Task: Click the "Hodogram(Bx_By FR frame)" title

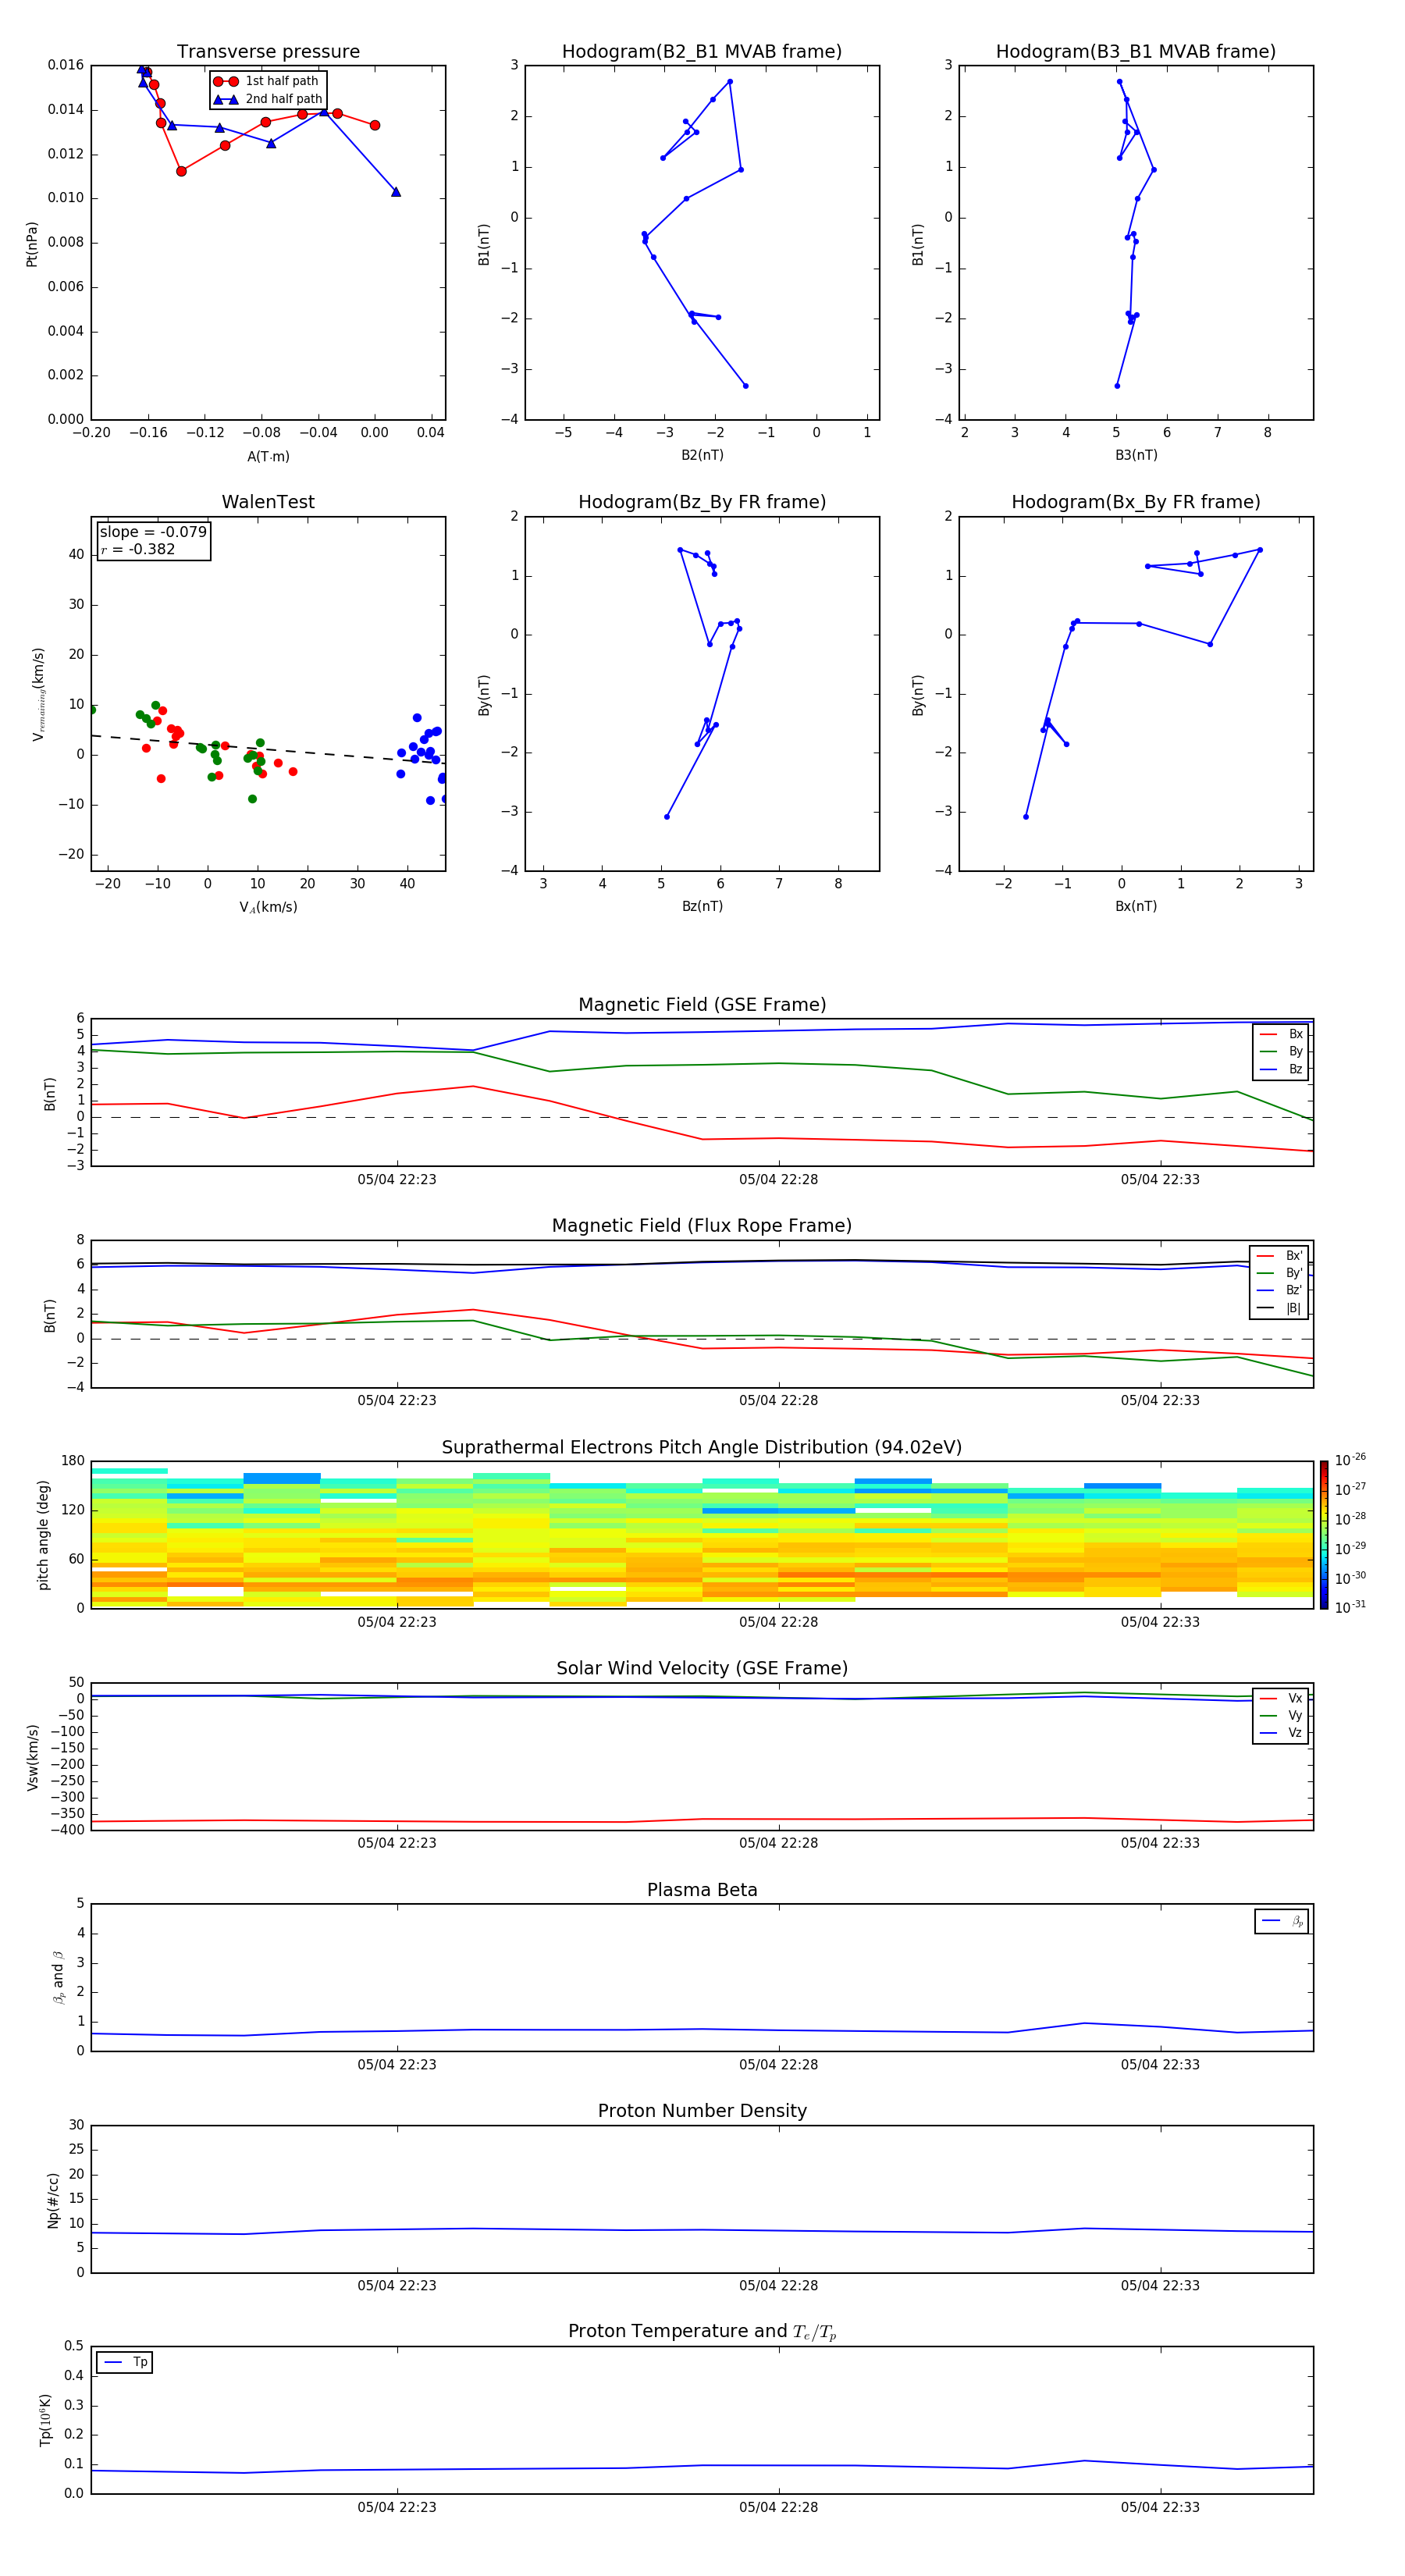Action: 1136,502
